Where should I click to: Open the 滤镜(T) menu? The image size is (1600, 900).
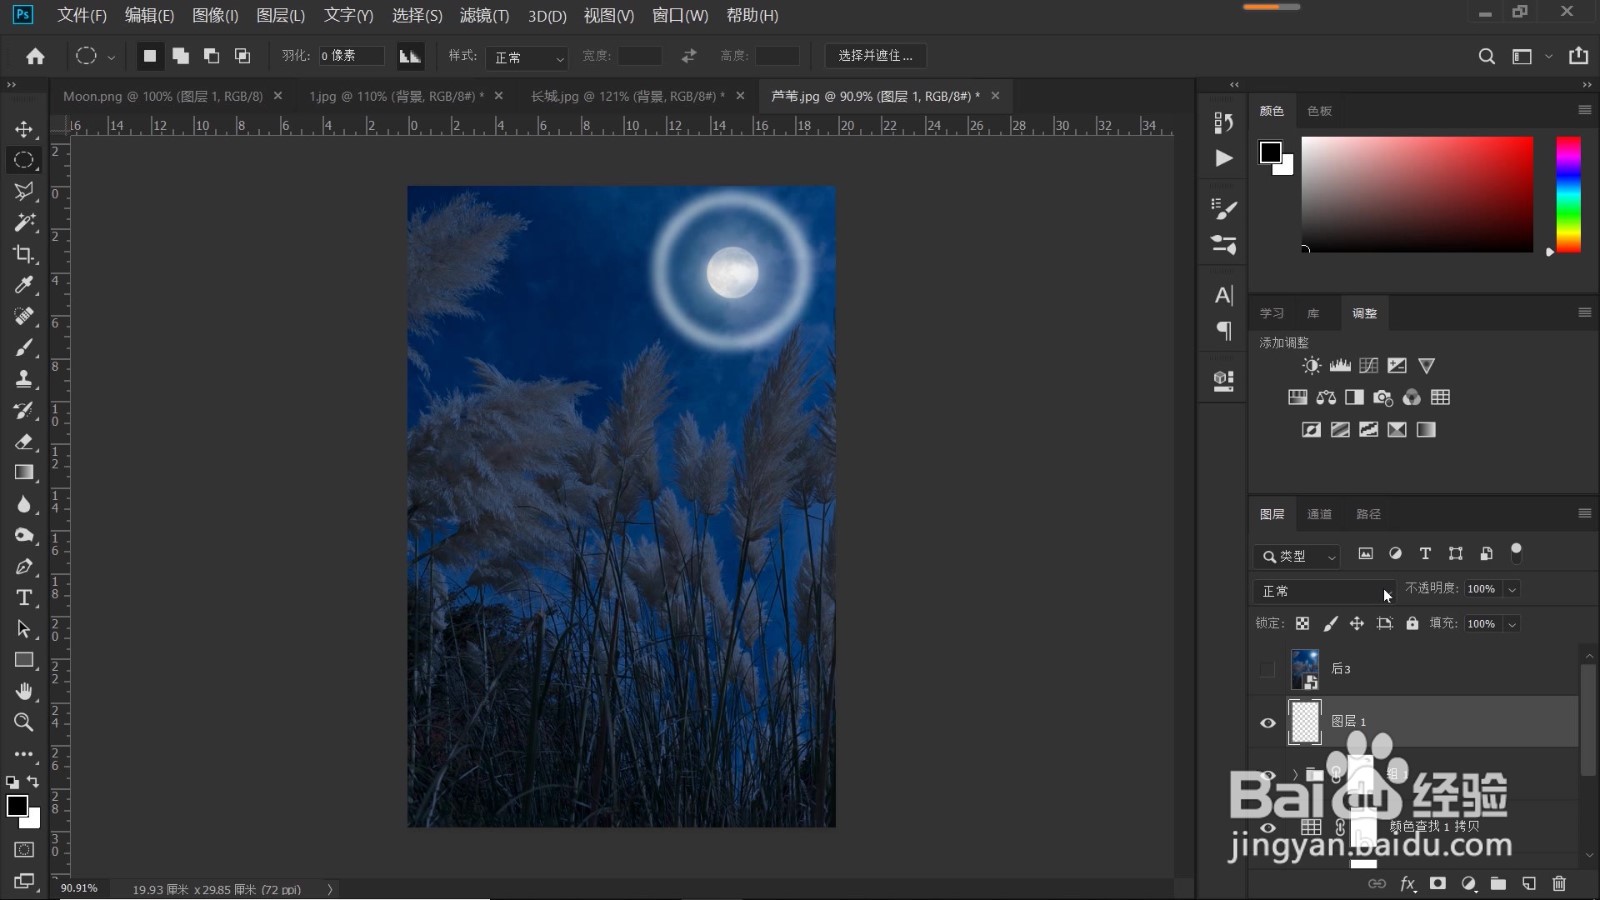(x=484, y=15)
